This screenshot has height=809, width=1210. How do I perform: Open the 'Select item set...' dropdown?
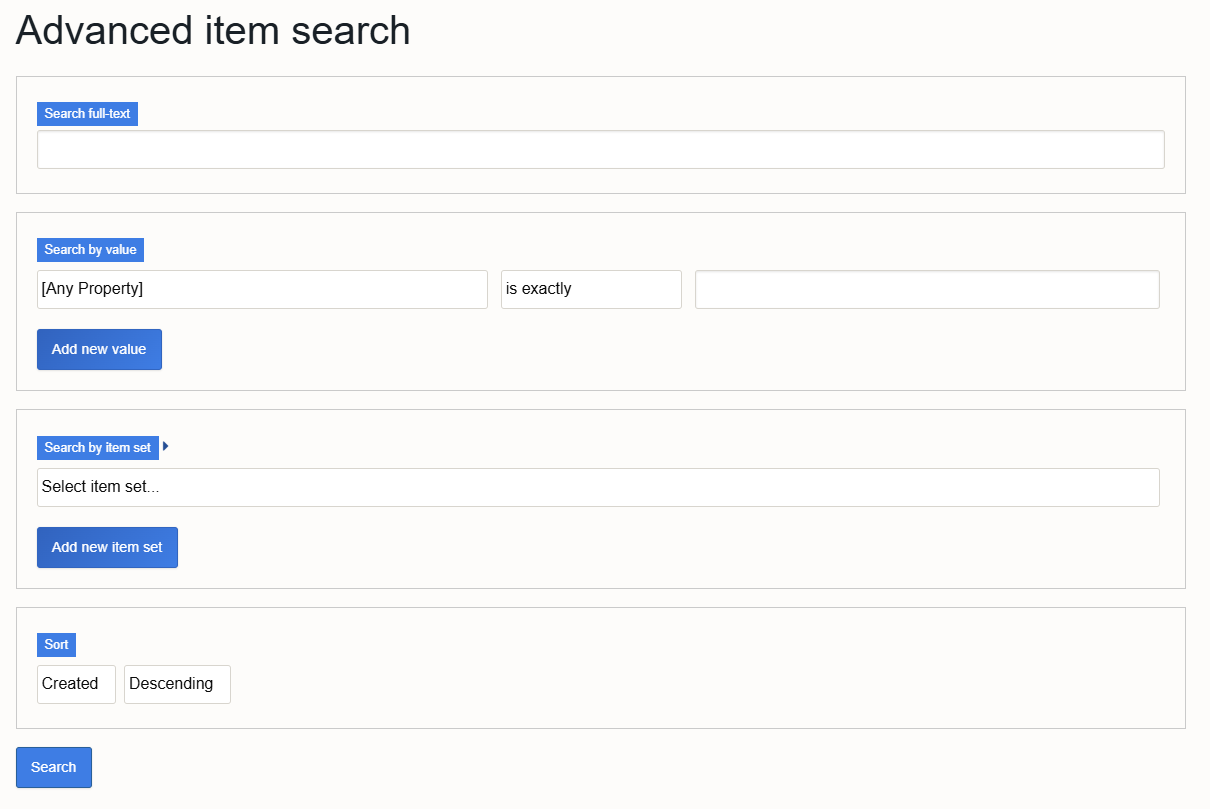(x=598, y=487)
